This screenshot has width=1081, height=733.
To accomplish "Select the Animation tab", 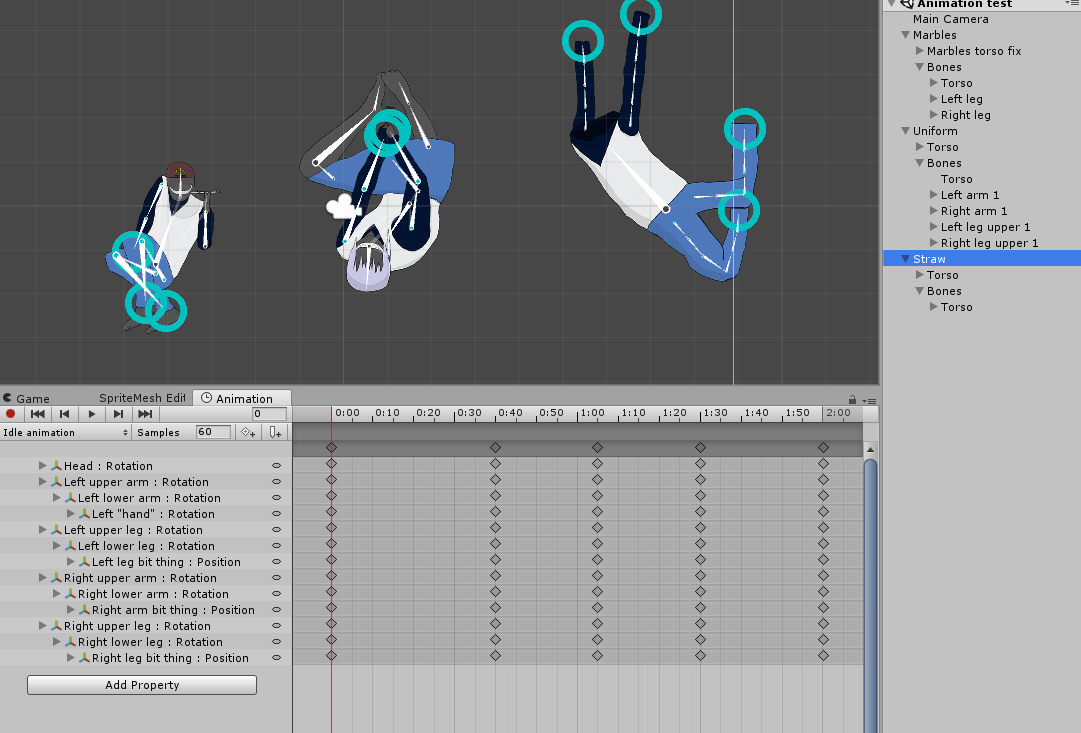I will (x=241, y=398).
